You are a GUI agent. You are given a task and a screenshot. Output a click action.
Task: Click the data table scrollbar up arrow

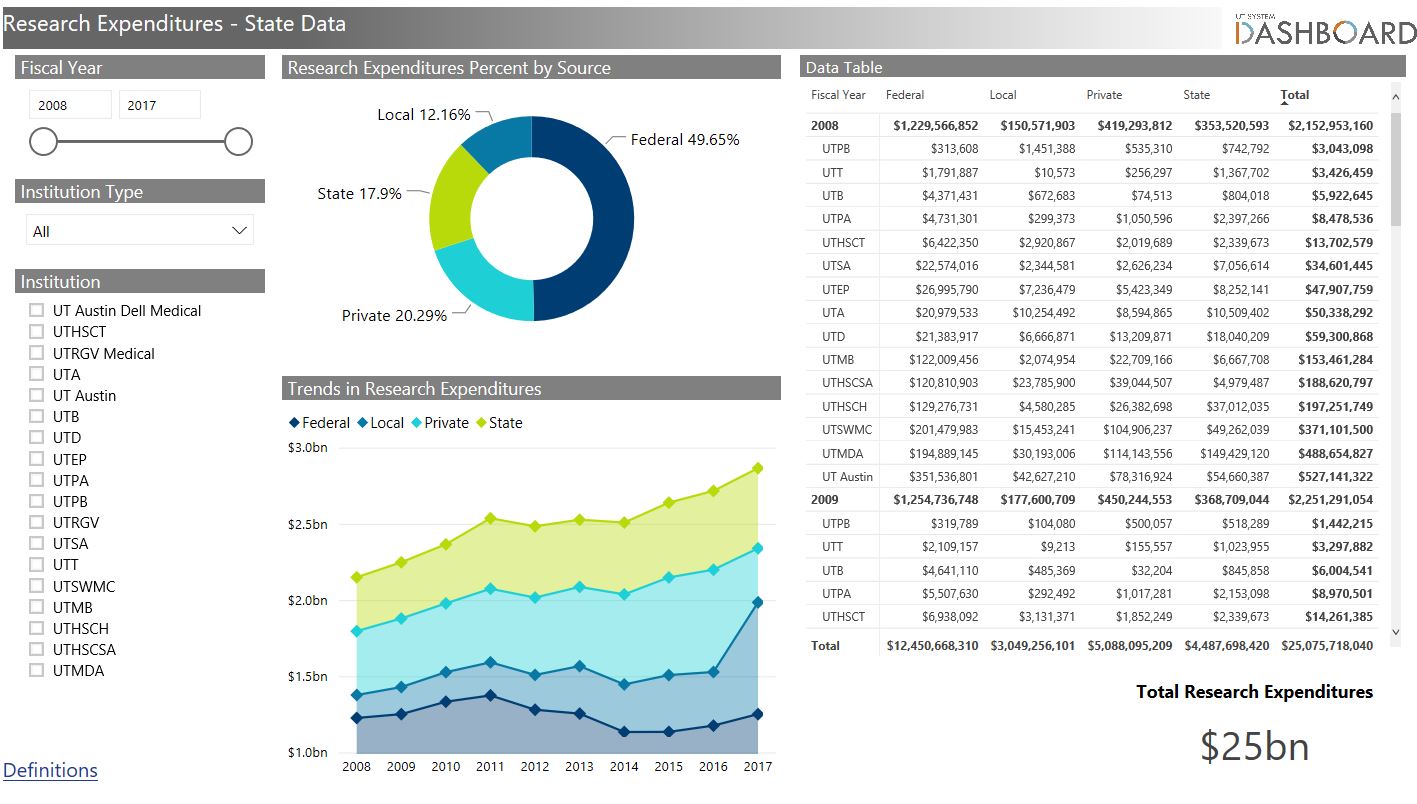[x=1397, y=96]
